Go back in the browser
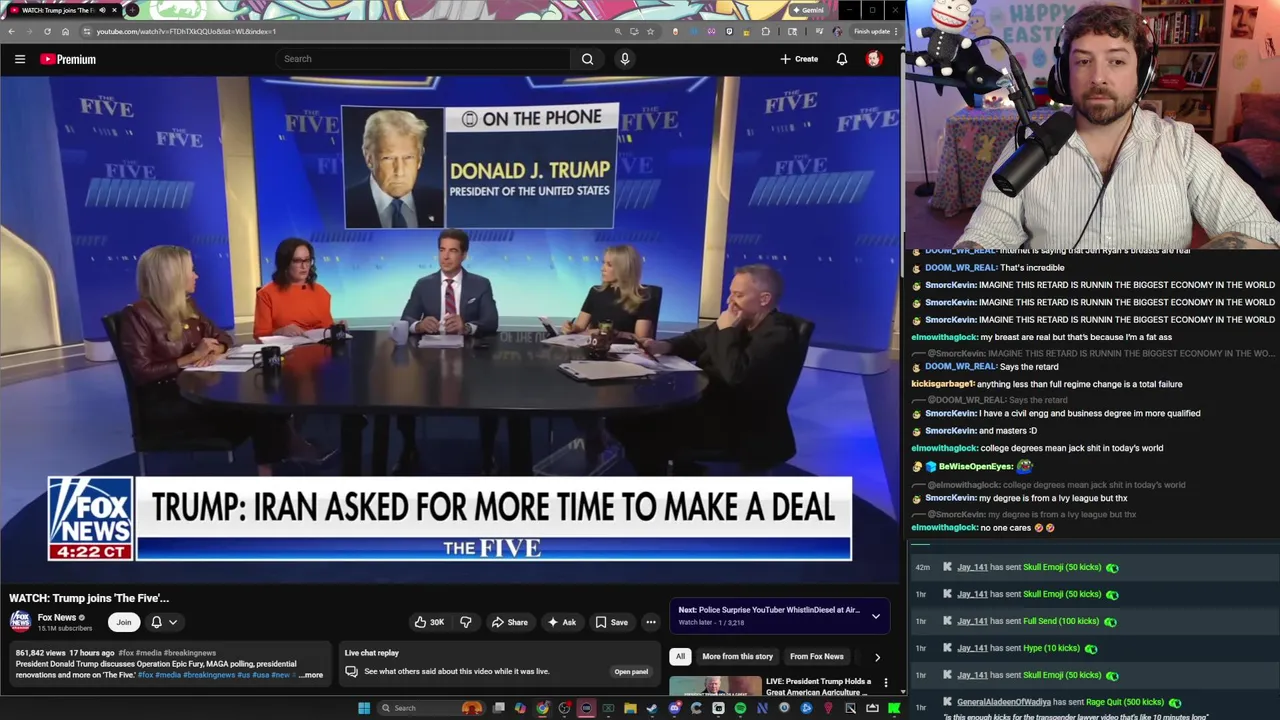Viewport: 1280px width, 720px height. (11, 31)
